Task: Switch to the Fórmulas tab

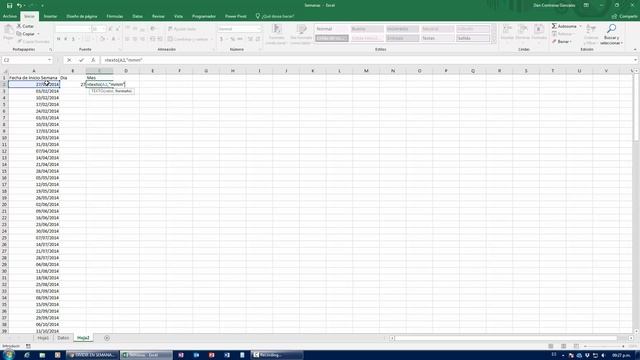Action: coord(115,16)
